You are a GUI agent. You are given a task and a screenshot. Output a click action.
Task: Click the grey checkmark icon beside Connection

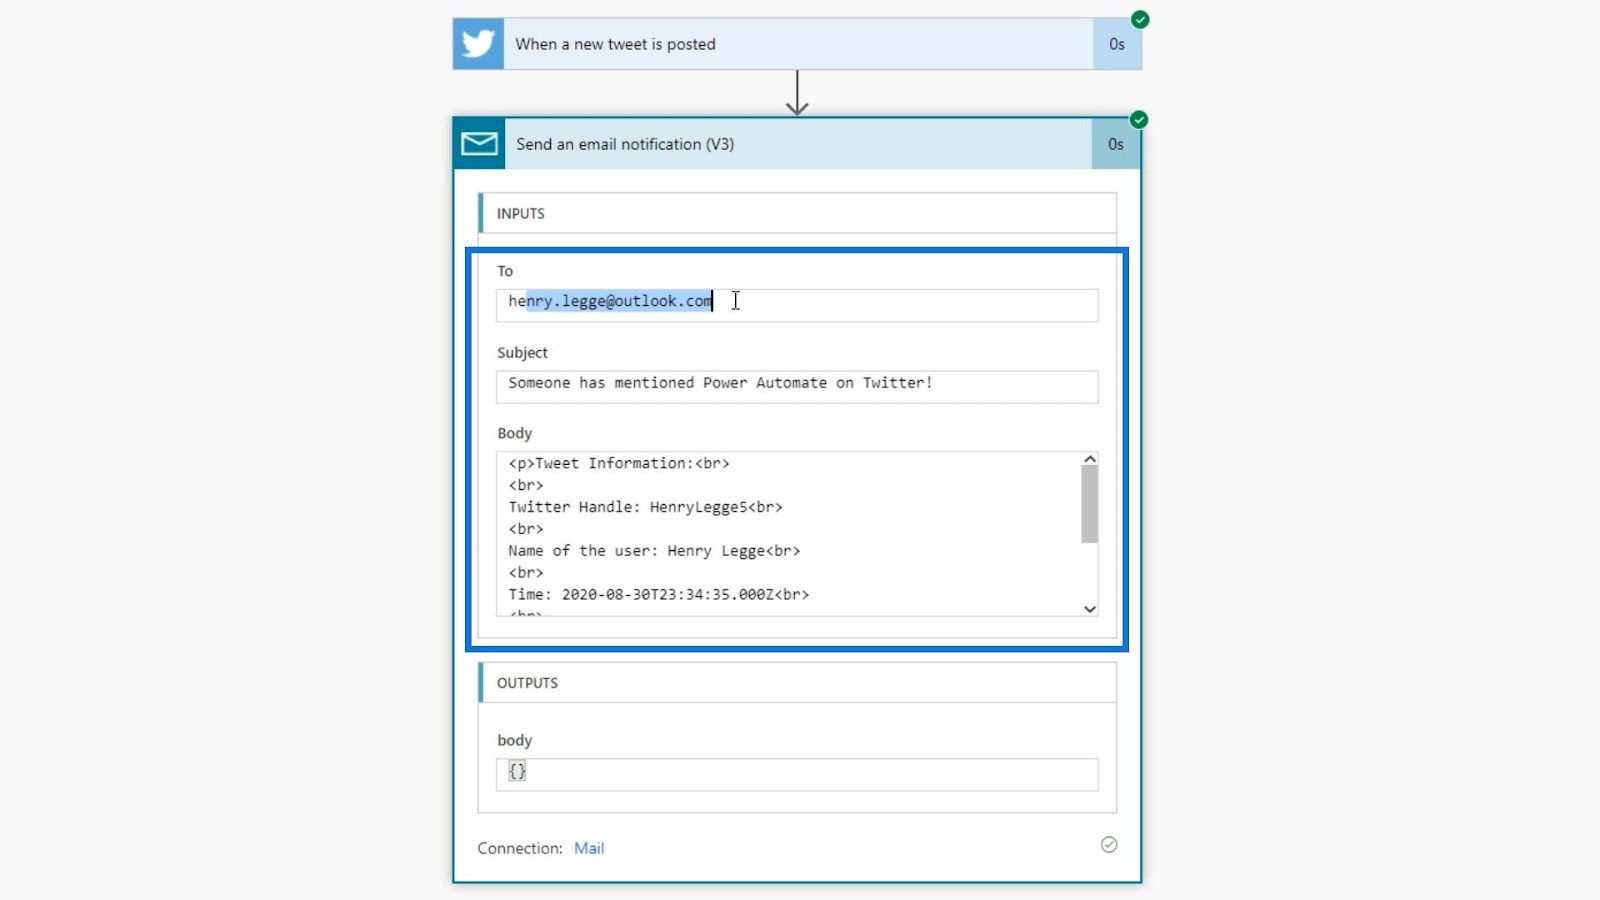point(1109,845)
